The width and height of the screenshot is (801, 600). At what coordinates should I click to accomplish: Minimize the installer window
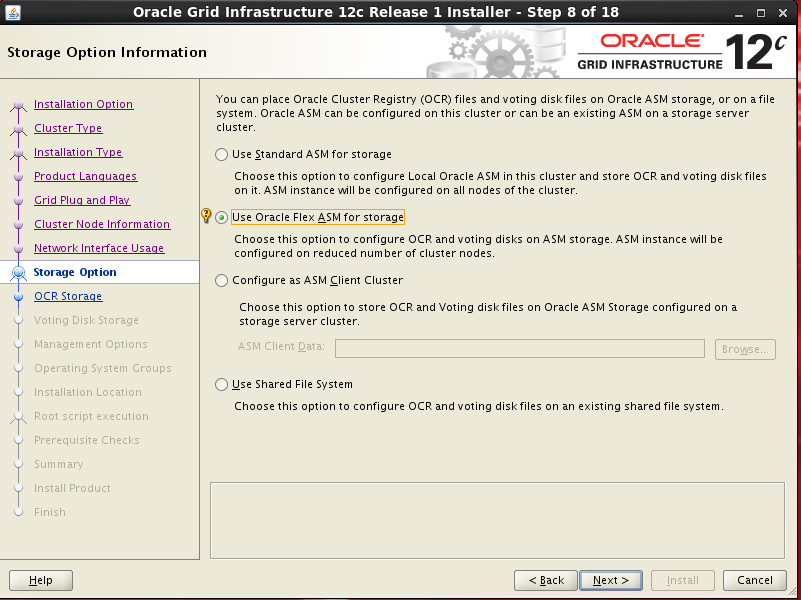(739, 13)
